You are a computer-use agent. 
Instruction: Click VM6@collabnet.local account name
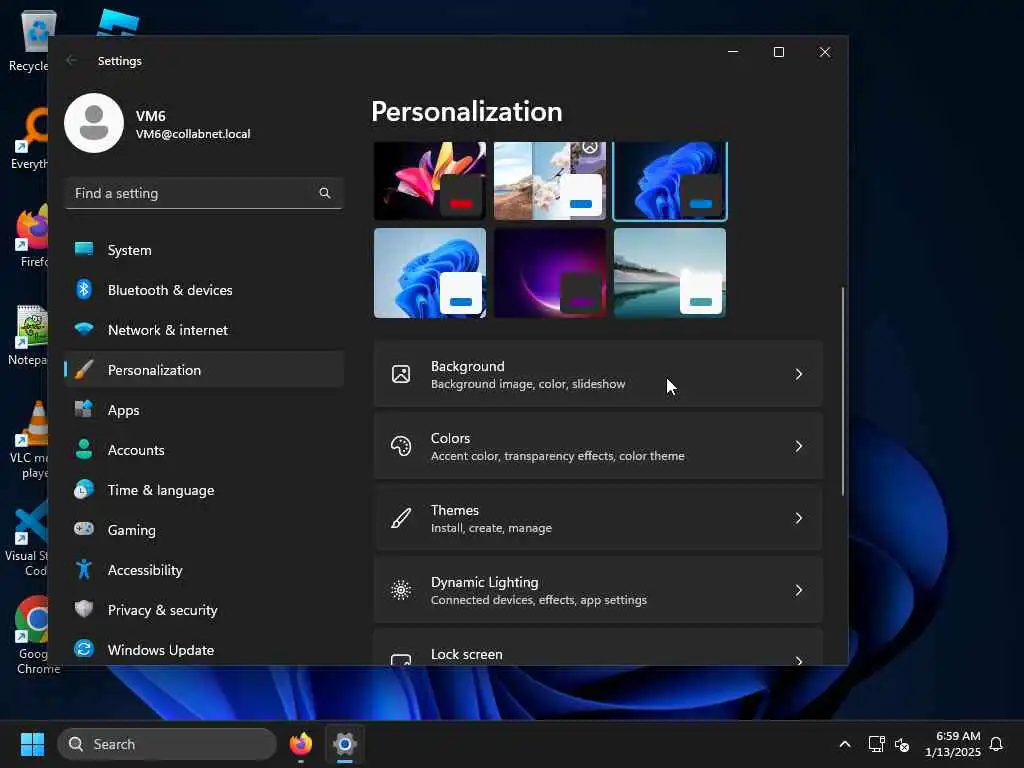pos(193,134)
